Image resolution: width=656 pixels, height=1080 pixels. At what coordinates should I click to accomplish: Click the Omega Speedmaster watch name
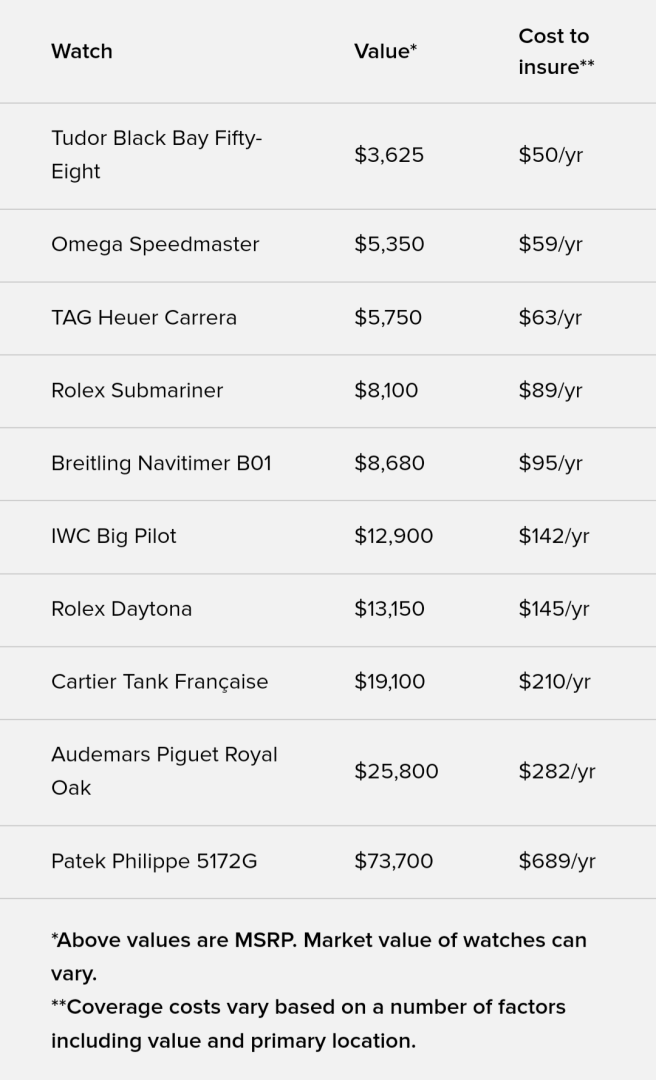click(155, 245)
